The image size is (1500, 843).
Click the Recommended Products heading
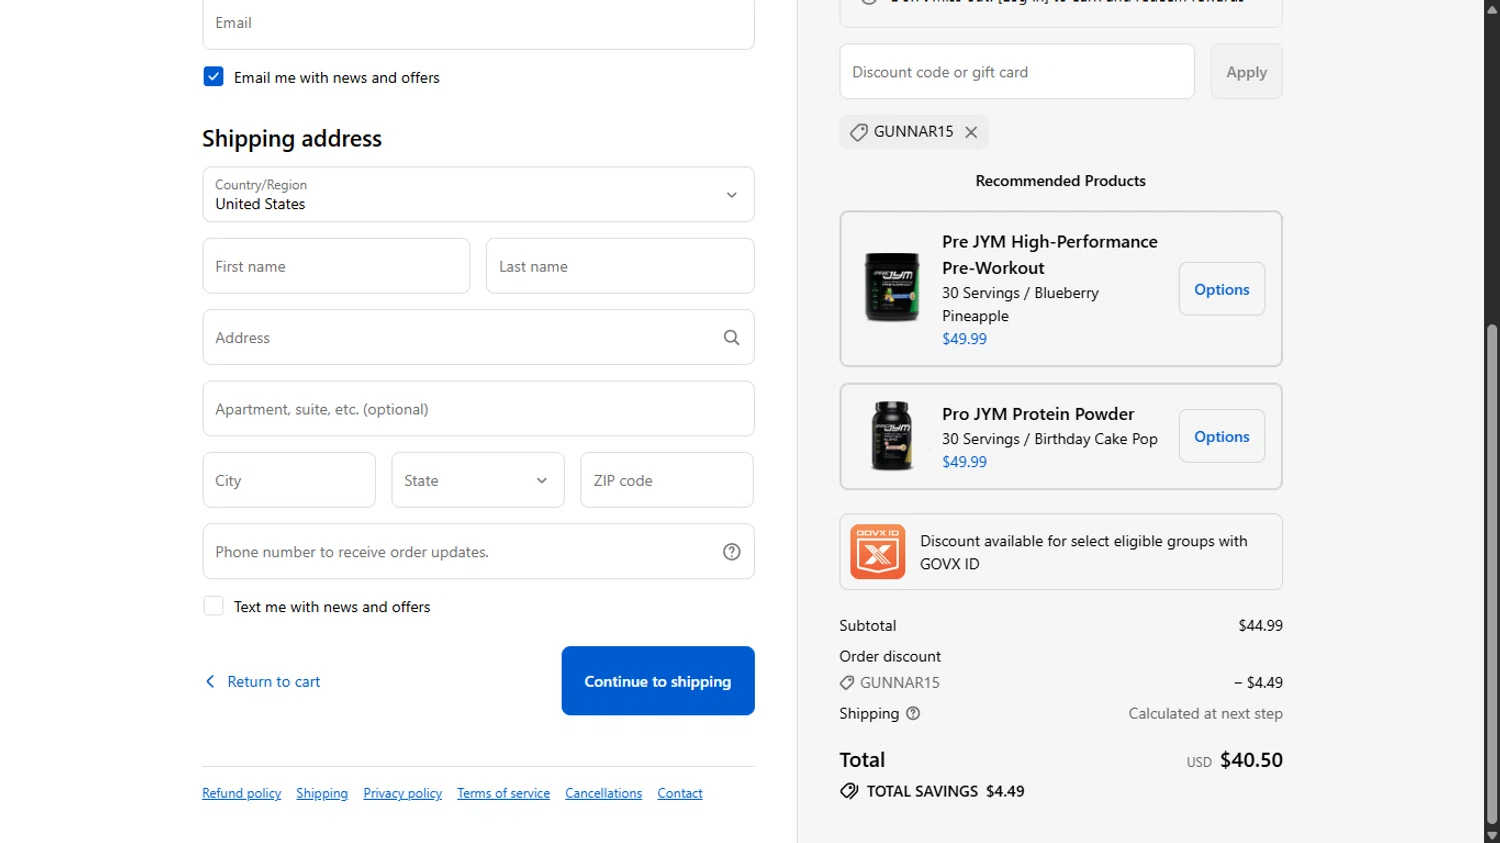(1061, 181)
